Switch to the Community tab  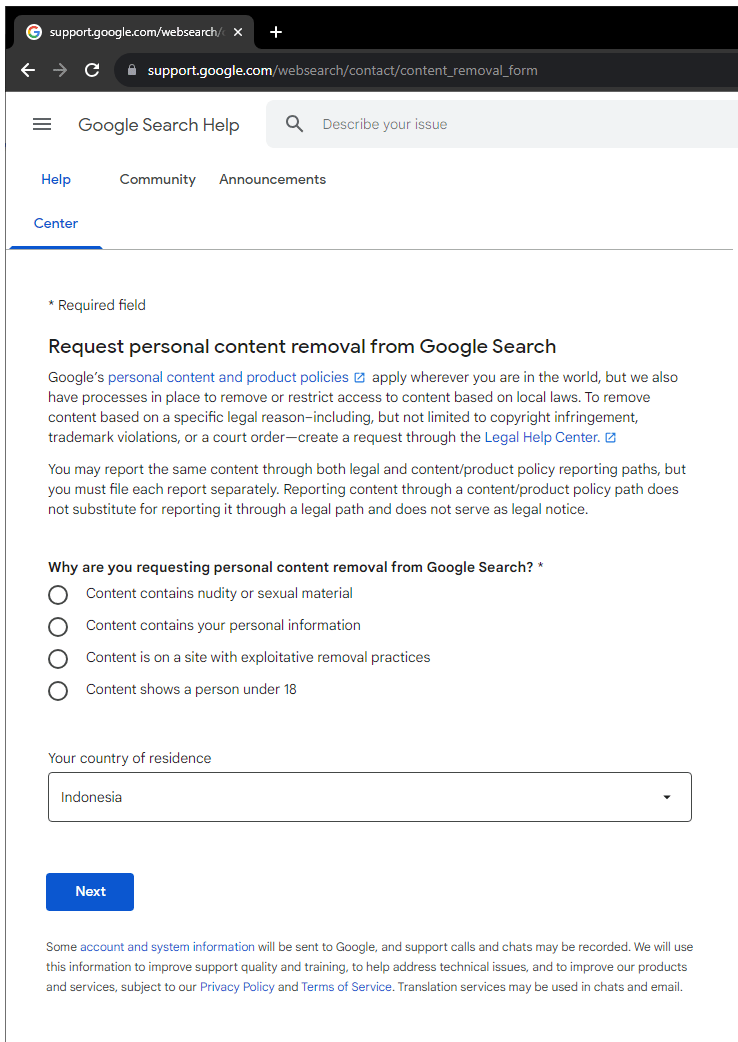tap(157, 179)
